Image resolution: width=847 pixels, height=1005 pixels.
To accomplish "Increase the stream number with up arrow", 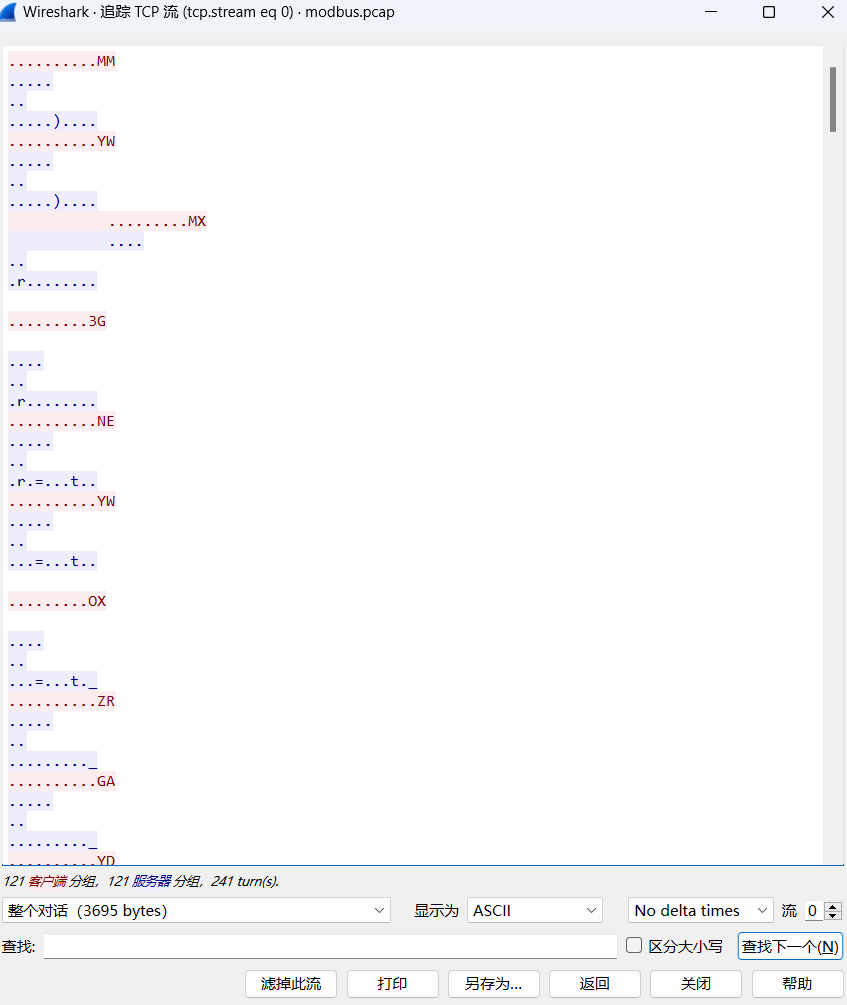I will coord(834,906).
